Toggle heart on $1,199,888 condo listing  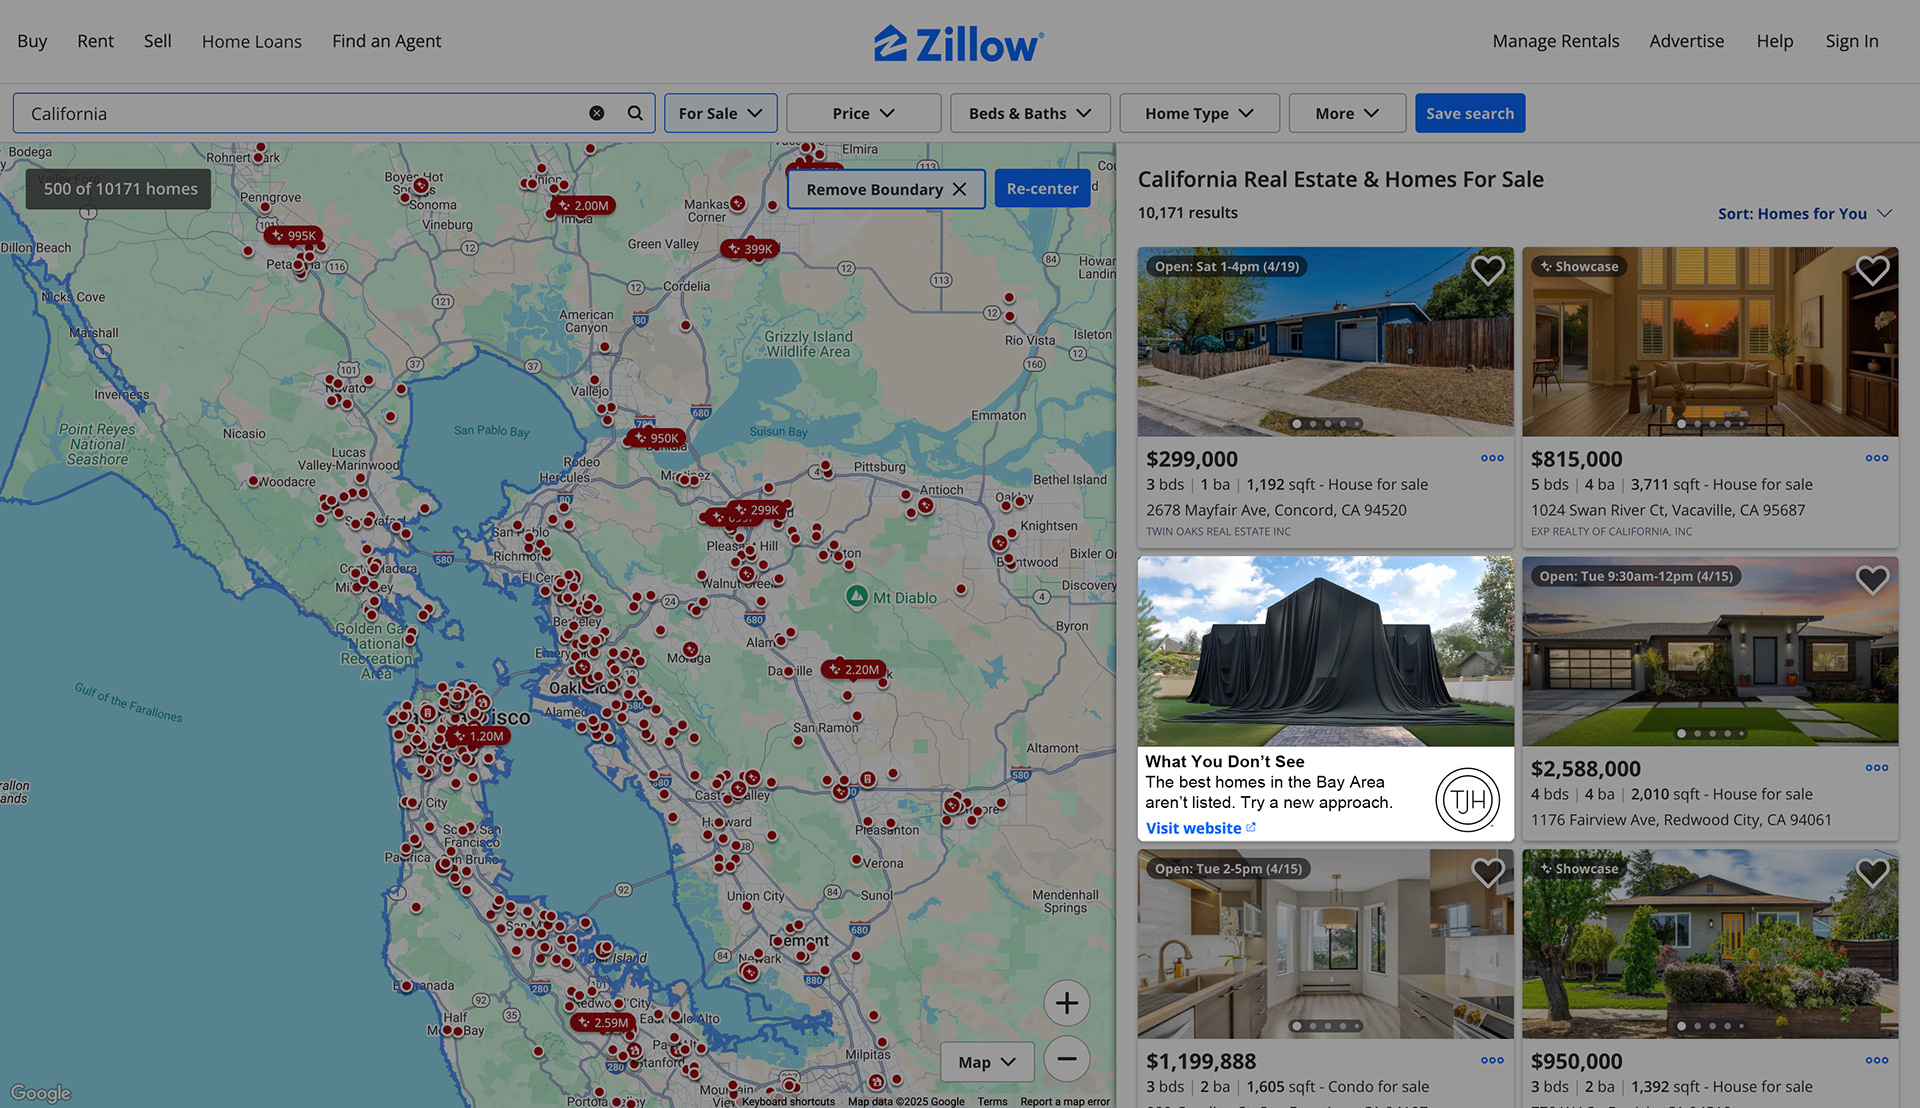pos(1487,872)
